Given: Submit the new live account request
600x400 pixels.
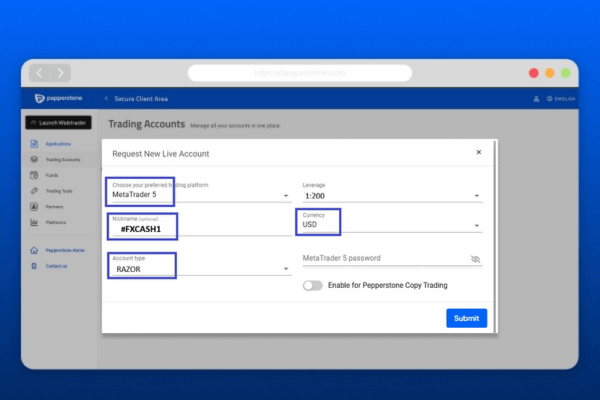Looking at the screenshot, I should (x=466, y=318).
